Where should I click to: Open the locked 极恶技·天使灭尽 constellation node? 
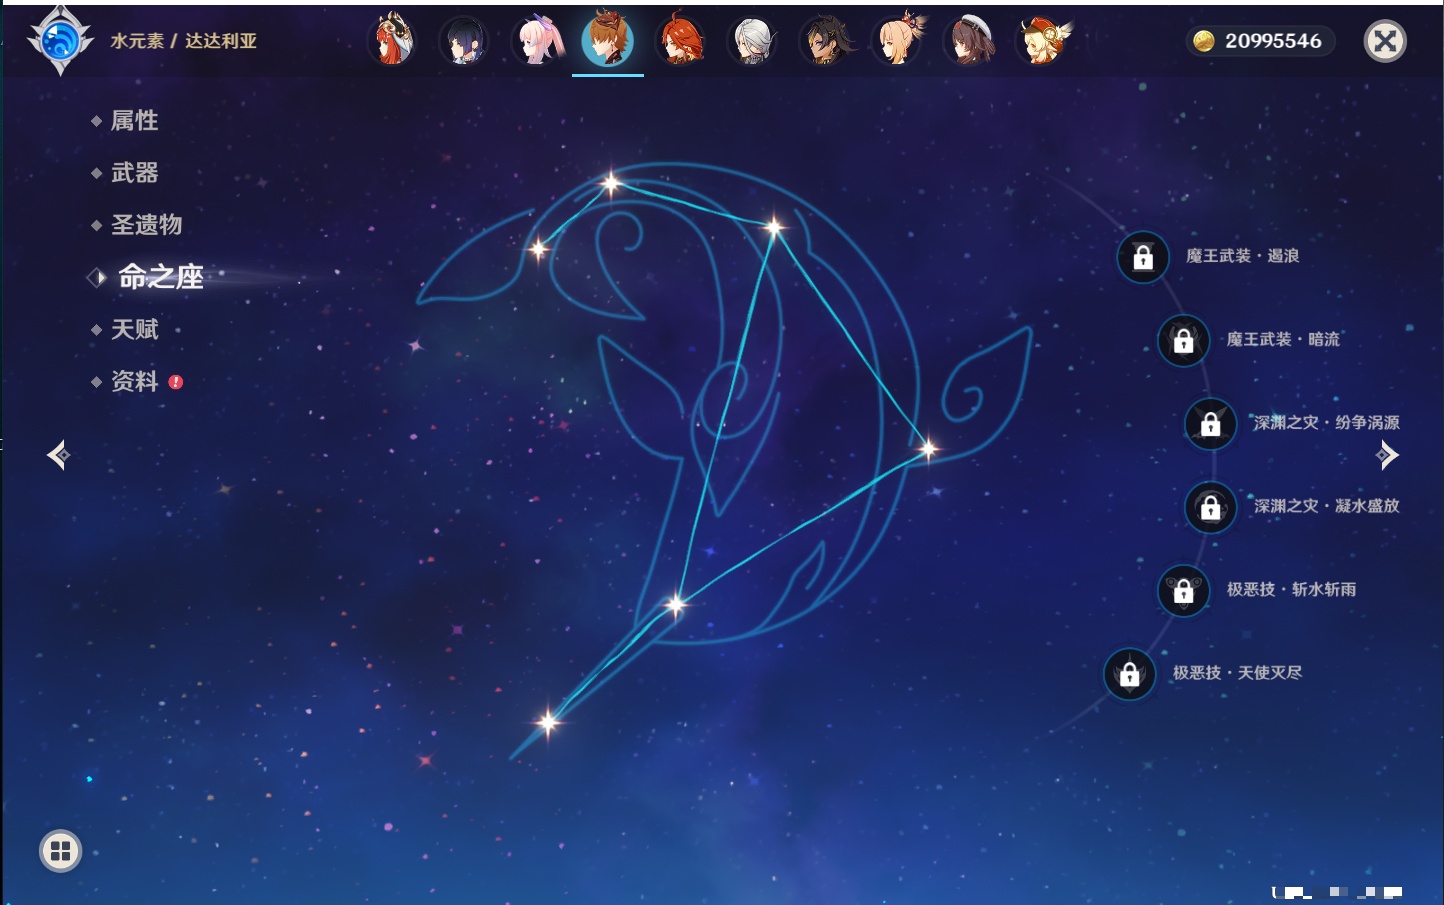click(1129, 674)
